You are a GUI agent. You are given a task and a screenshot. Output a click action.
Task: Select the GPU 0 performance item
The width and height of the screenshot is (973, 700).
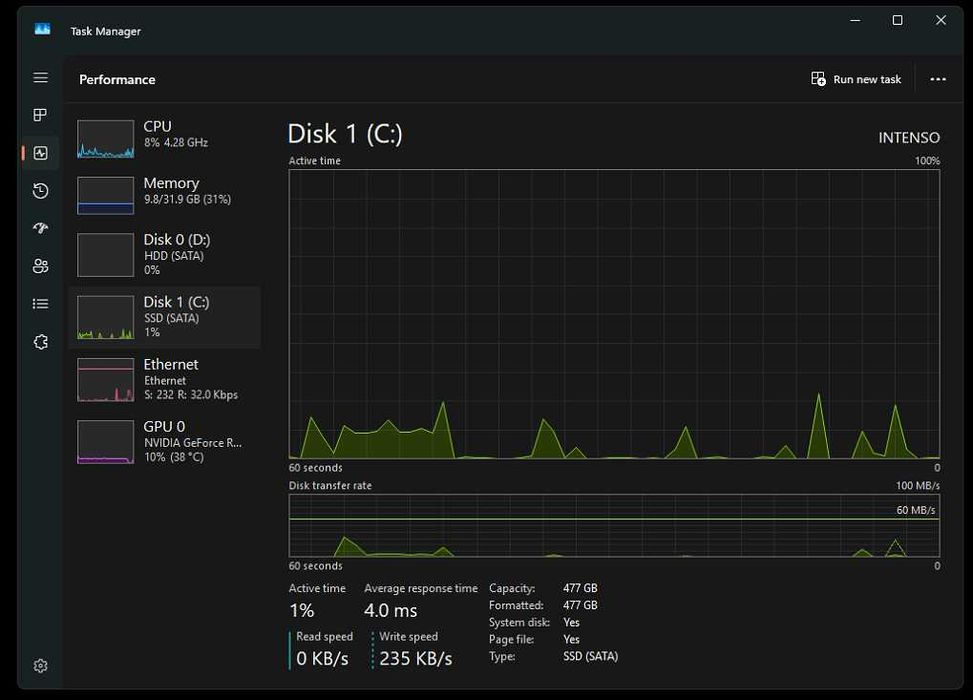coord(164,441)
